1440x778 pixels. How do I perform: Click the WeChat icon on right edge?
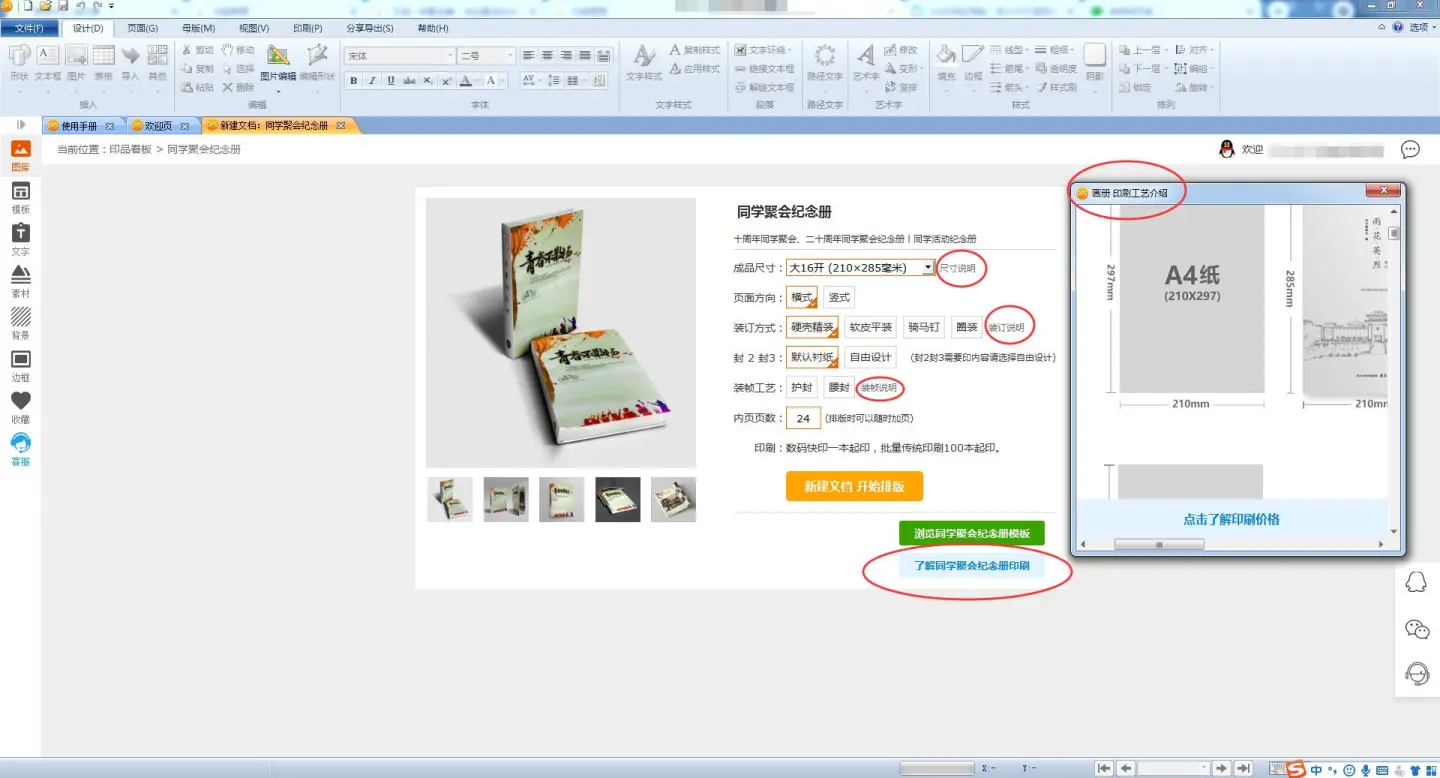[1417, 629]
